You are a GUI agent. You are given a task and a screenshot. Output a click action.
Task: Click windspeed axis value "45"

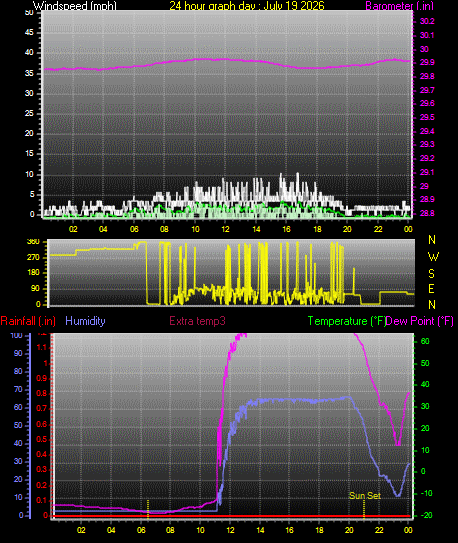pos(29,33)
